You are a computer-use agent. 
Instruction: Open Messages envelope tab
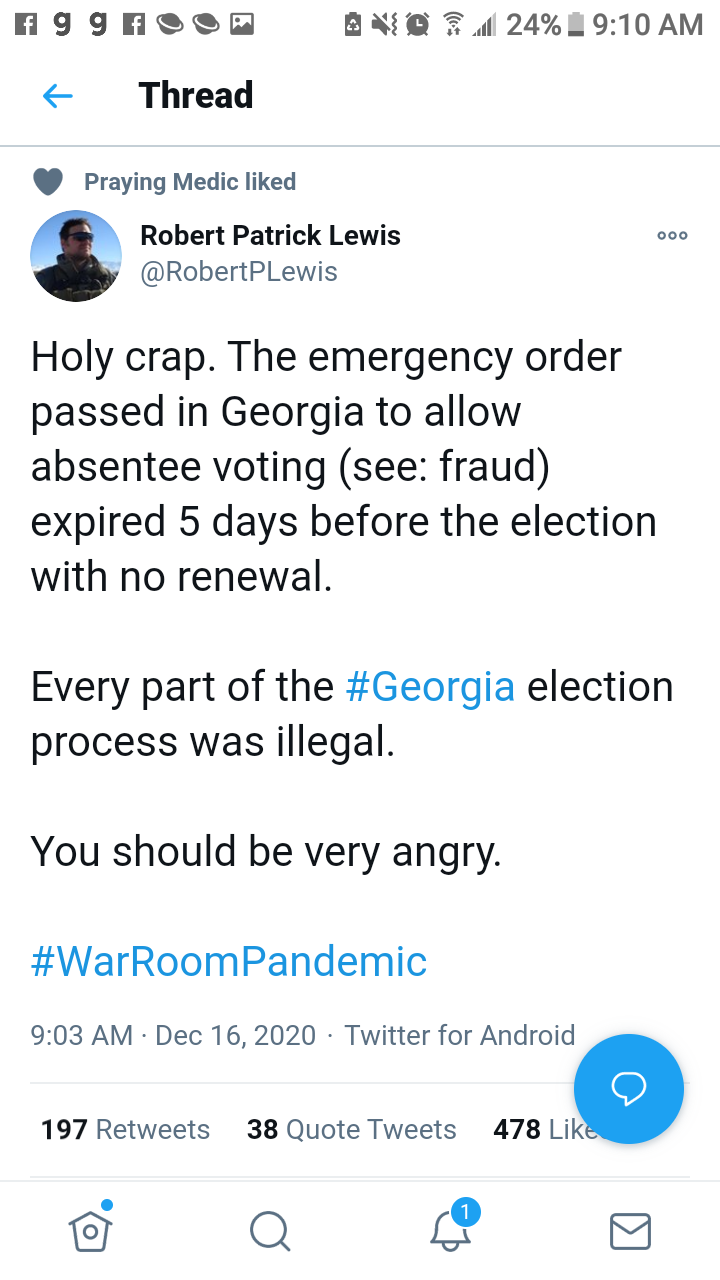coord(630,1231)
